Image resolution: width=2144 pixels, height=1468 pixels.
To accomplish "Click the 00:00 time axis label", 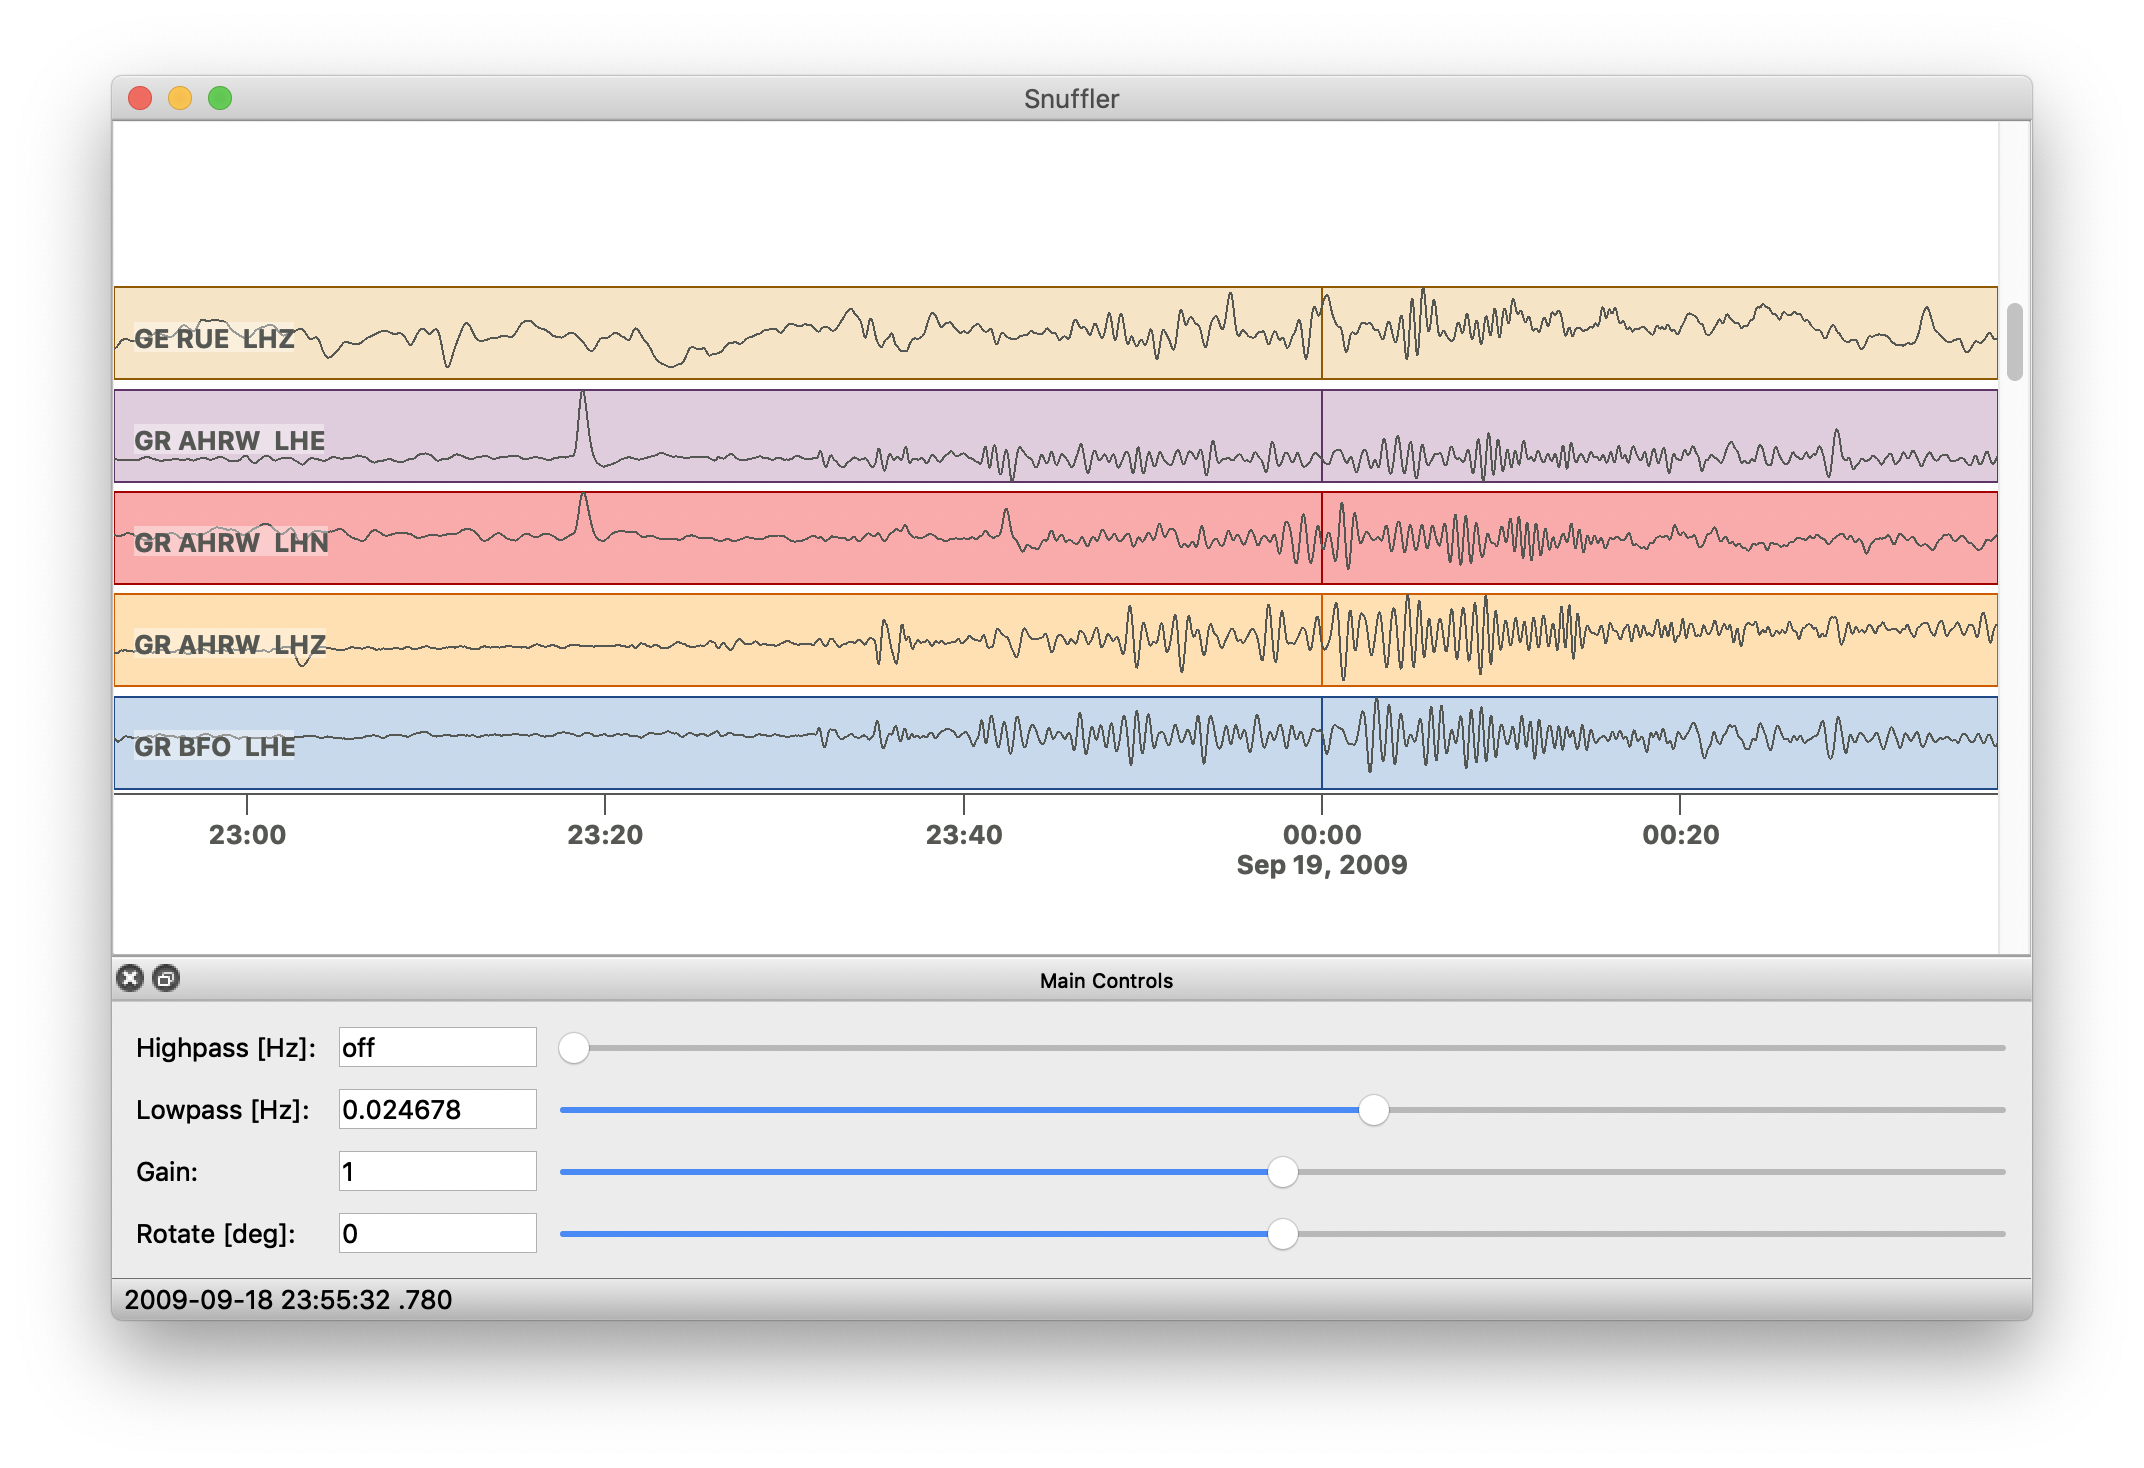I will (1322, 835).
